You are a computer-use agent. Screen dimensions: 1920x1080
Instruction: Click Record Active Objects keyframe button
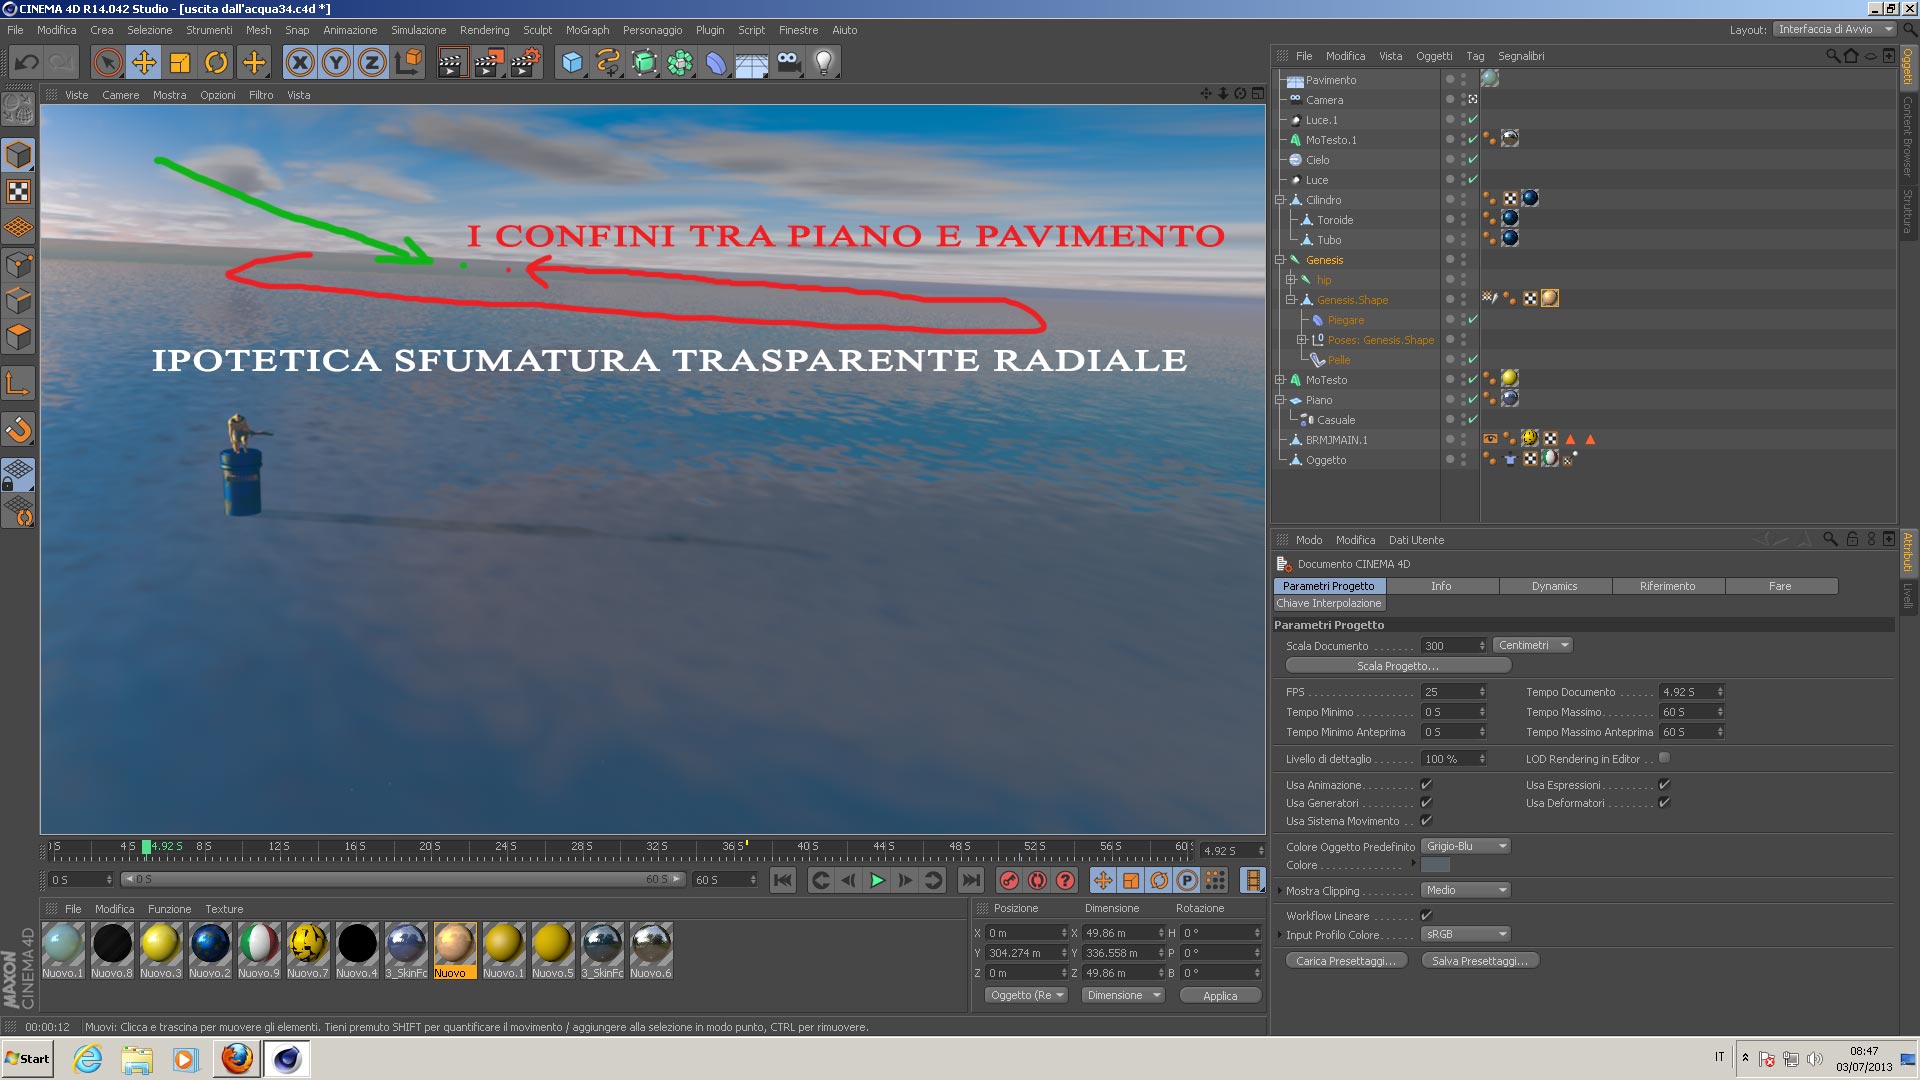(1009, 880)
